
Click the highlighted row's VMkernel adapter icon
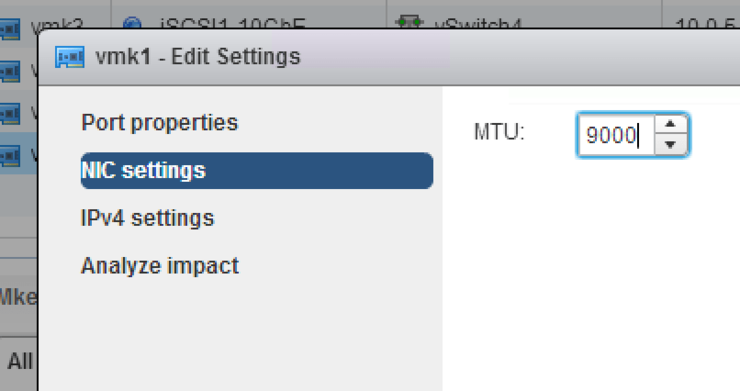tap(10, 156)
